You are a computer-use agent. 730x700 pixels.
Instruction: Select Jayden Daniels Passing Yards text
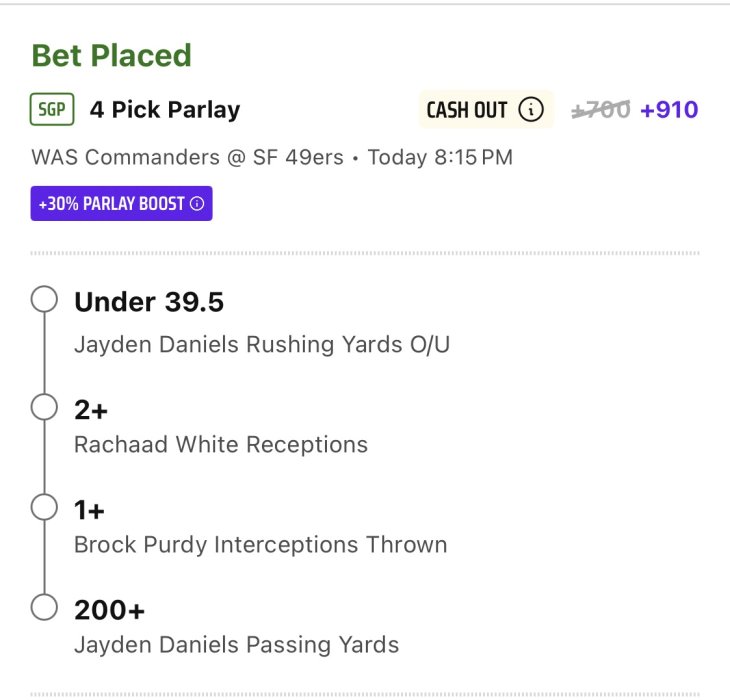tap(237, 645)
